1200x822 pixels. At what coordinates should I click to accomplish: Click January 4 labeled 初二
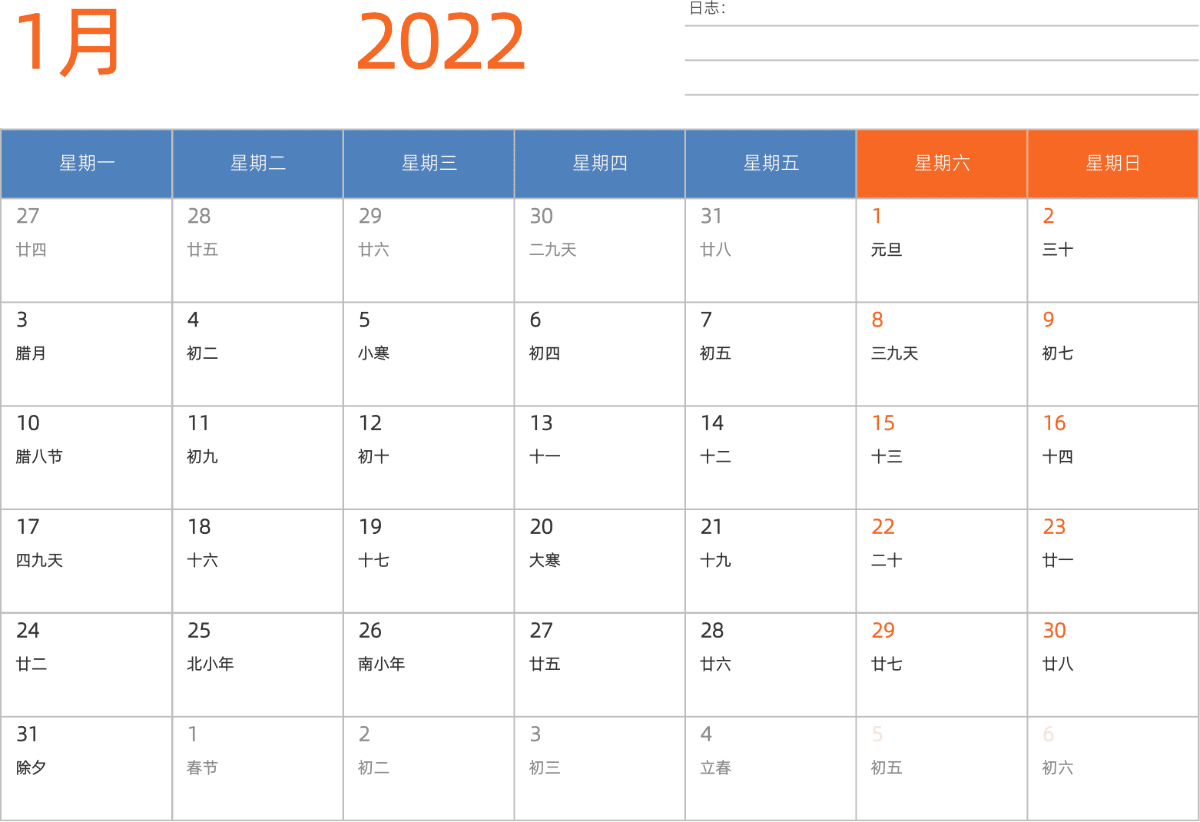point(258,354)
